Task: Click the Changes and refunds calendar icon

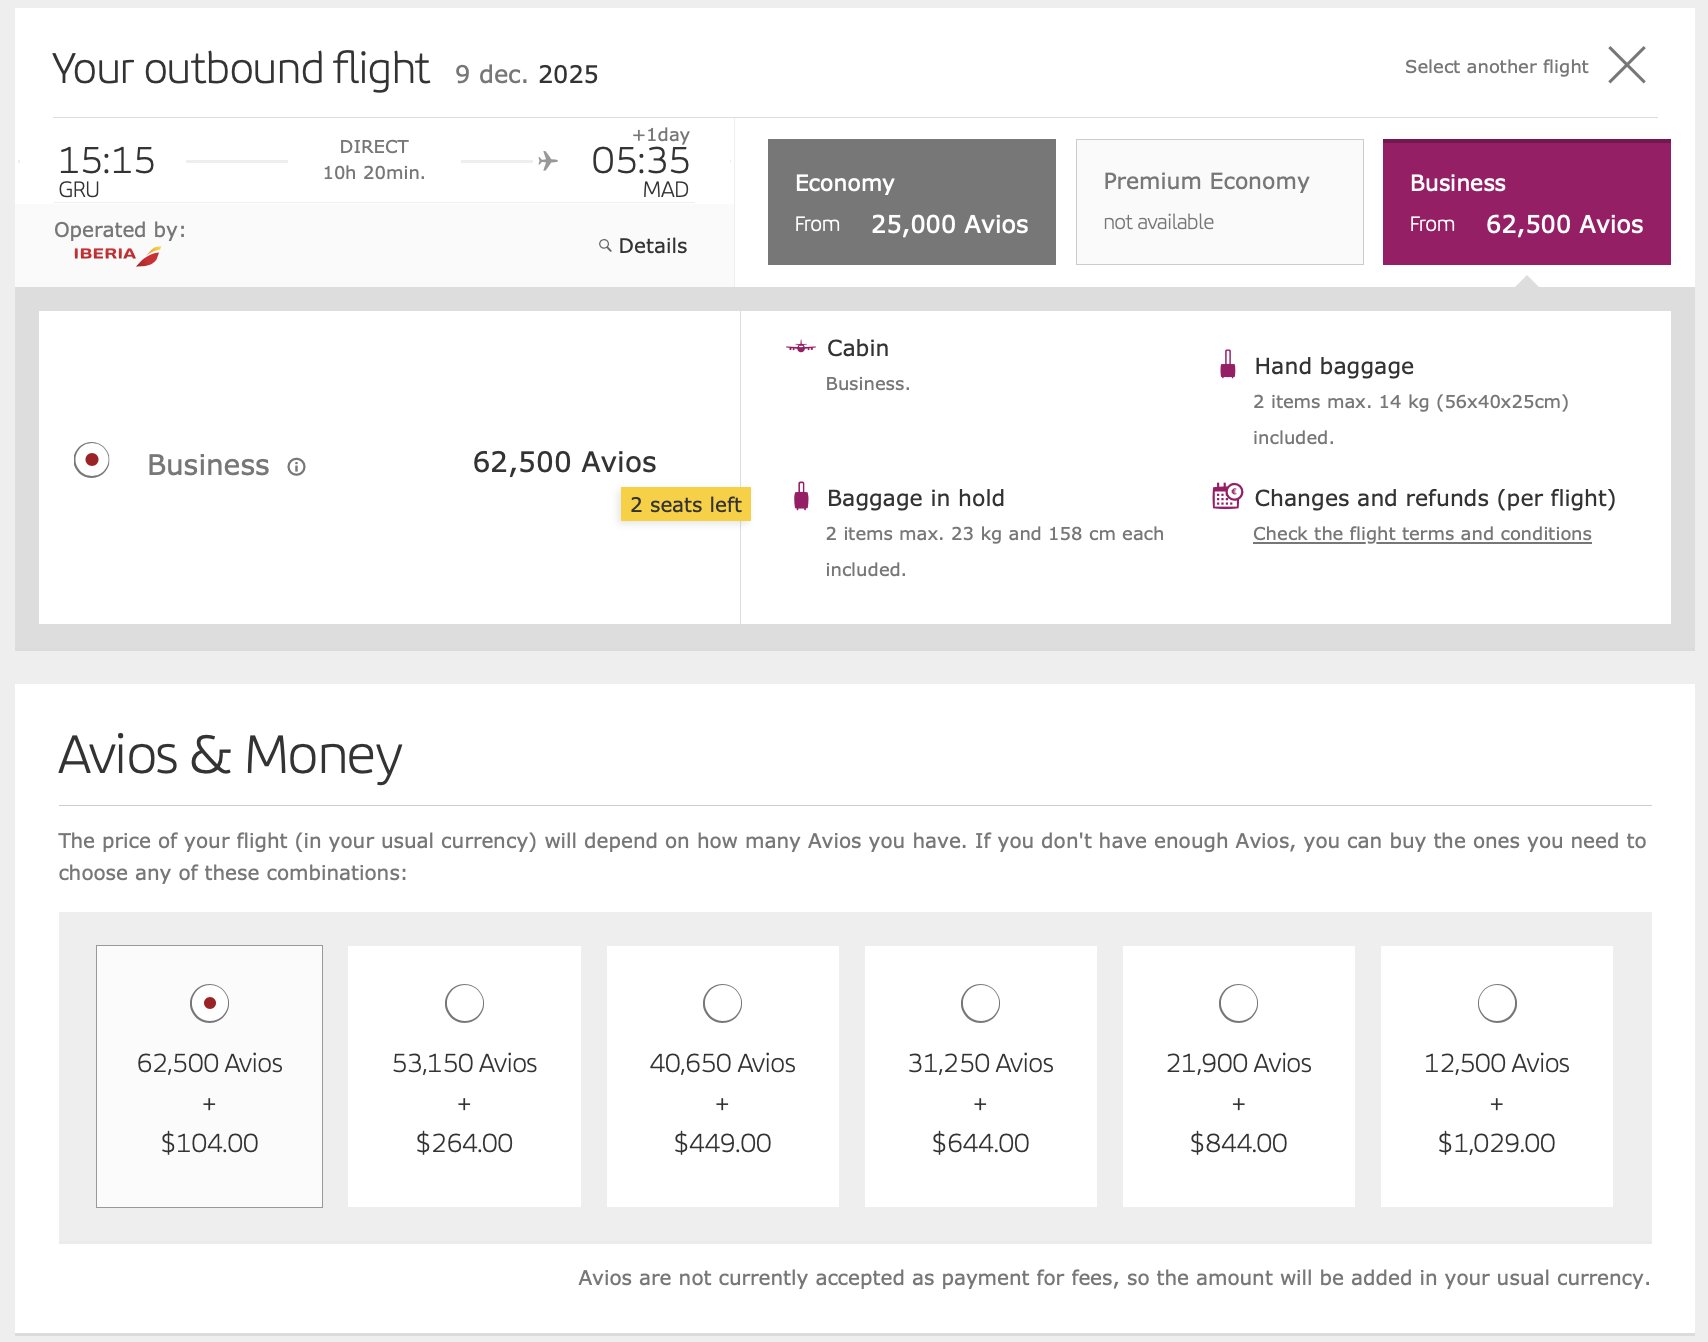Action: tap(1227, 495)
